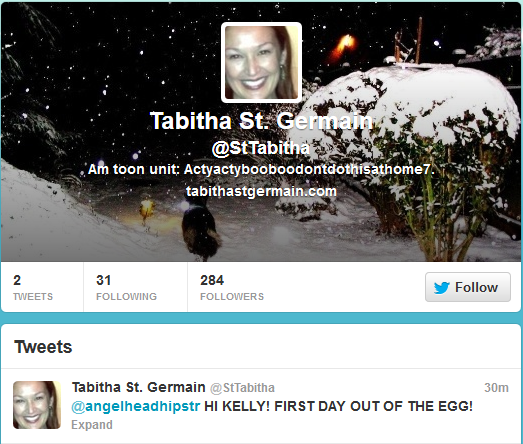Open the @angelheadhipstr mention
Viewport: 523px width, 444px height.
coord(136,406)
